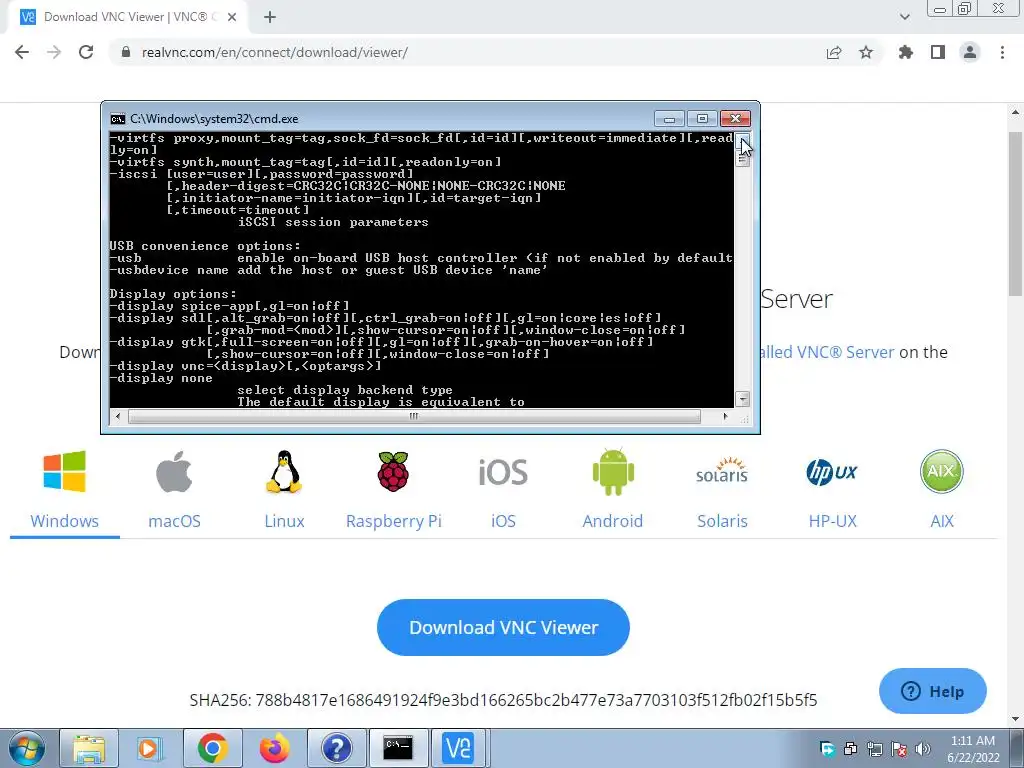The width and height of the screenshot is (1024, 768).
Task: Launch Windows Media Player from taskbar
Action: pyautogui.click(x=150, y=748)
